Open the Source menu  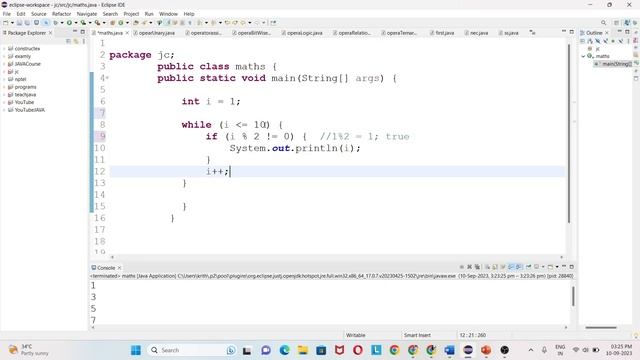tap(39, 14)
